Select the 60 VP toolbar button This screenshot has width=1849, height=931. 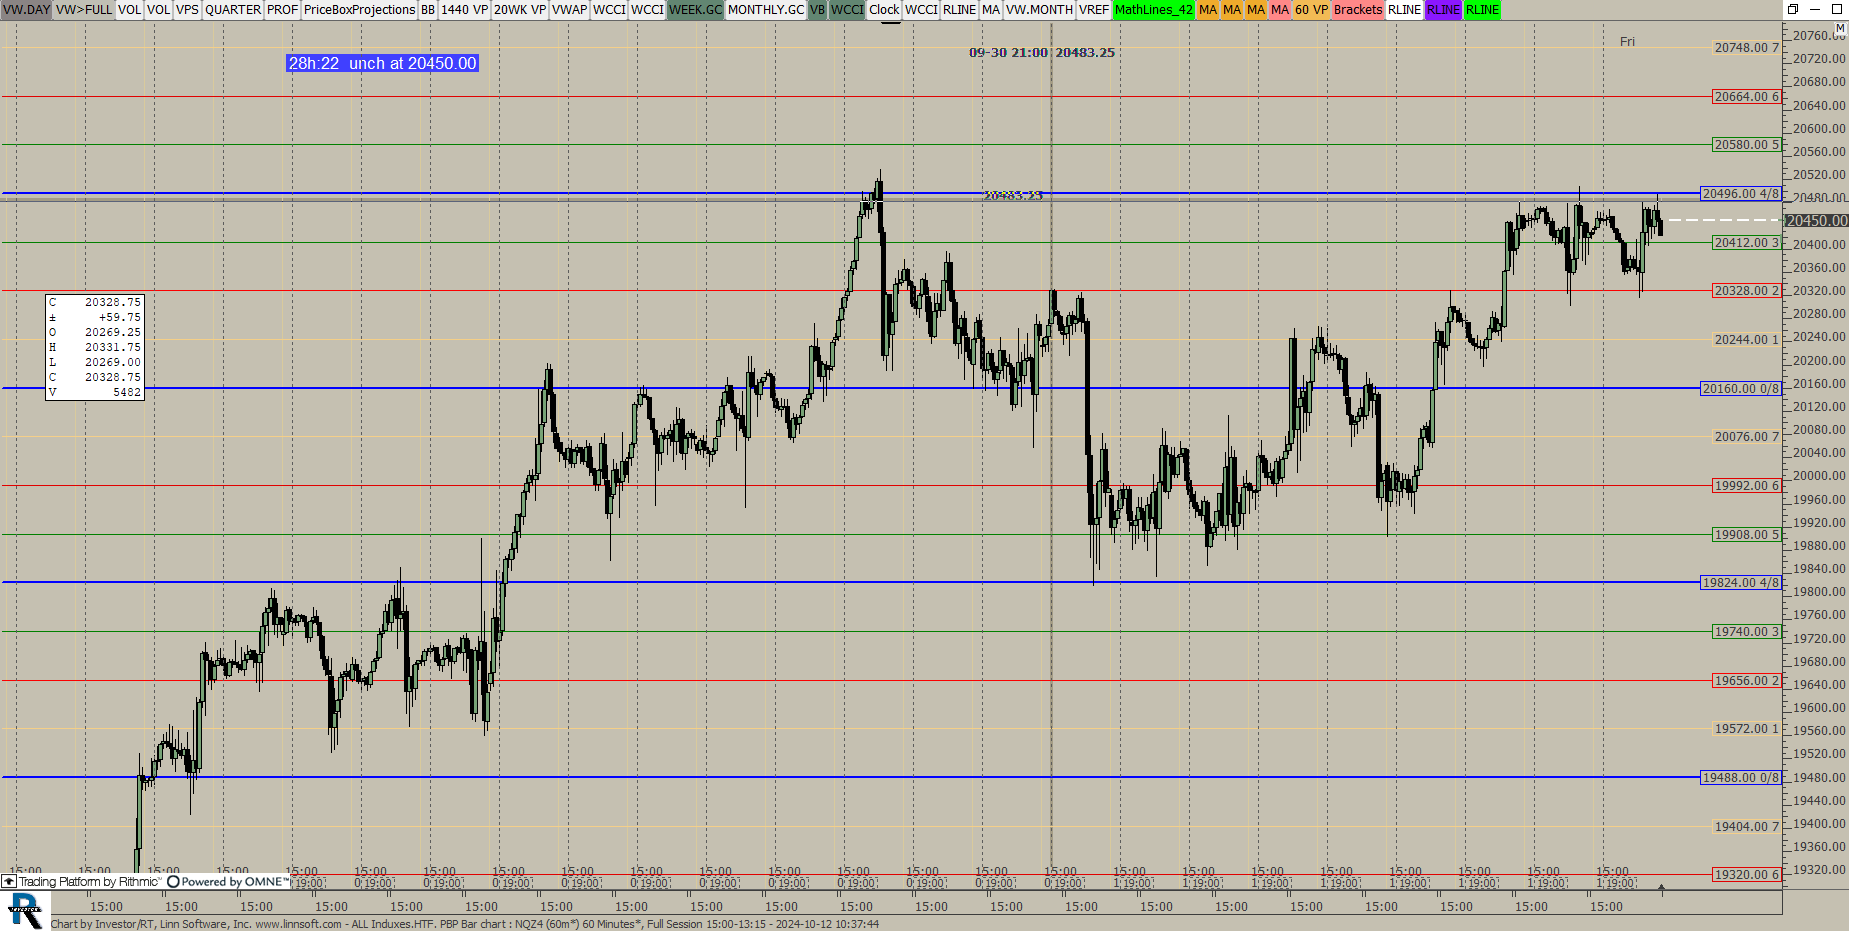tap(1311, 10)
